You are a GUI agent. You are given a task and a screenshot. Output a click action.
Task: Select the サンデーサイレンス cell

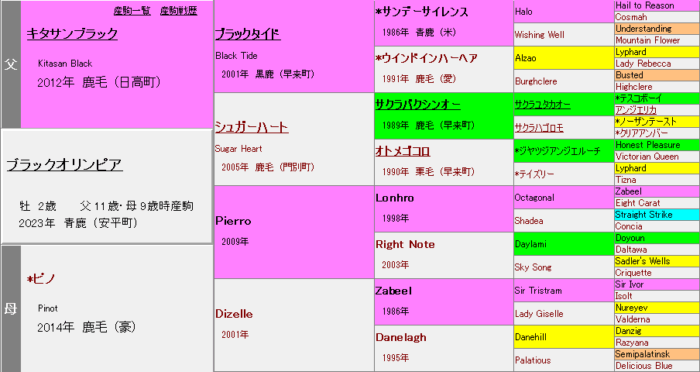tap(444, 23)
